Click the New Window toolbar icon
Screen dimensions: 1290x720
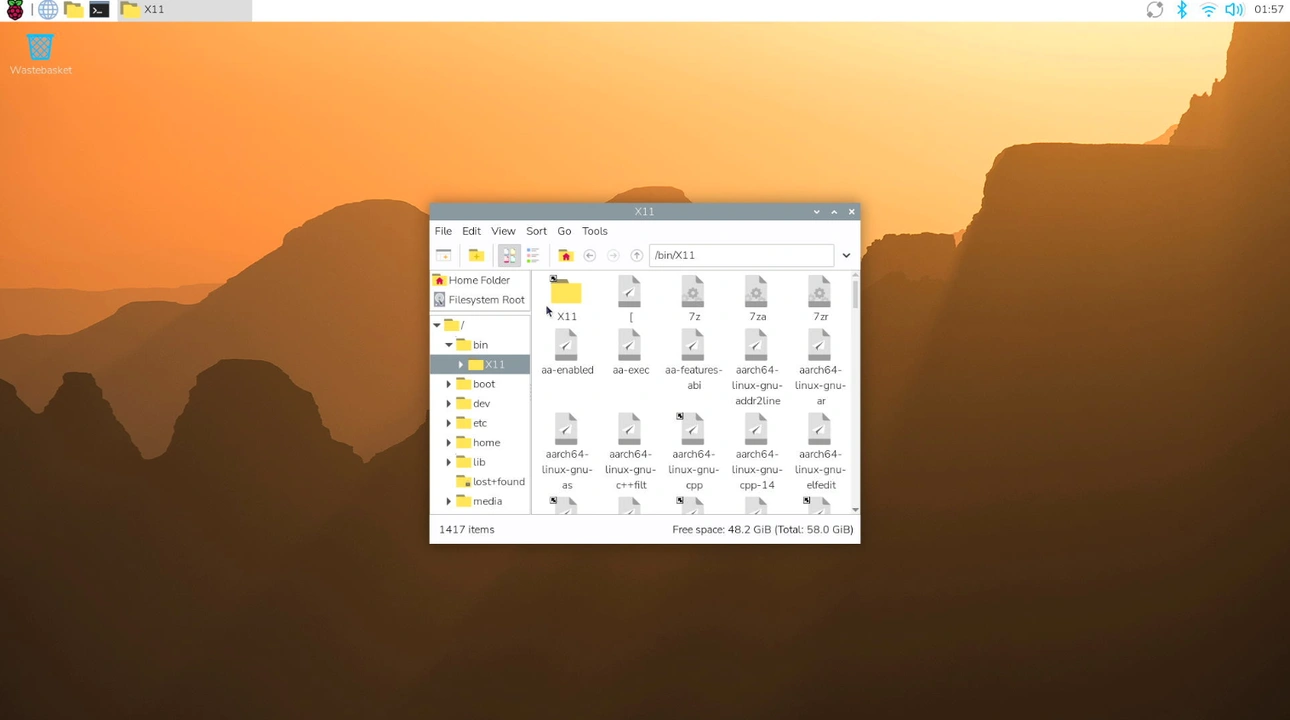444,256
